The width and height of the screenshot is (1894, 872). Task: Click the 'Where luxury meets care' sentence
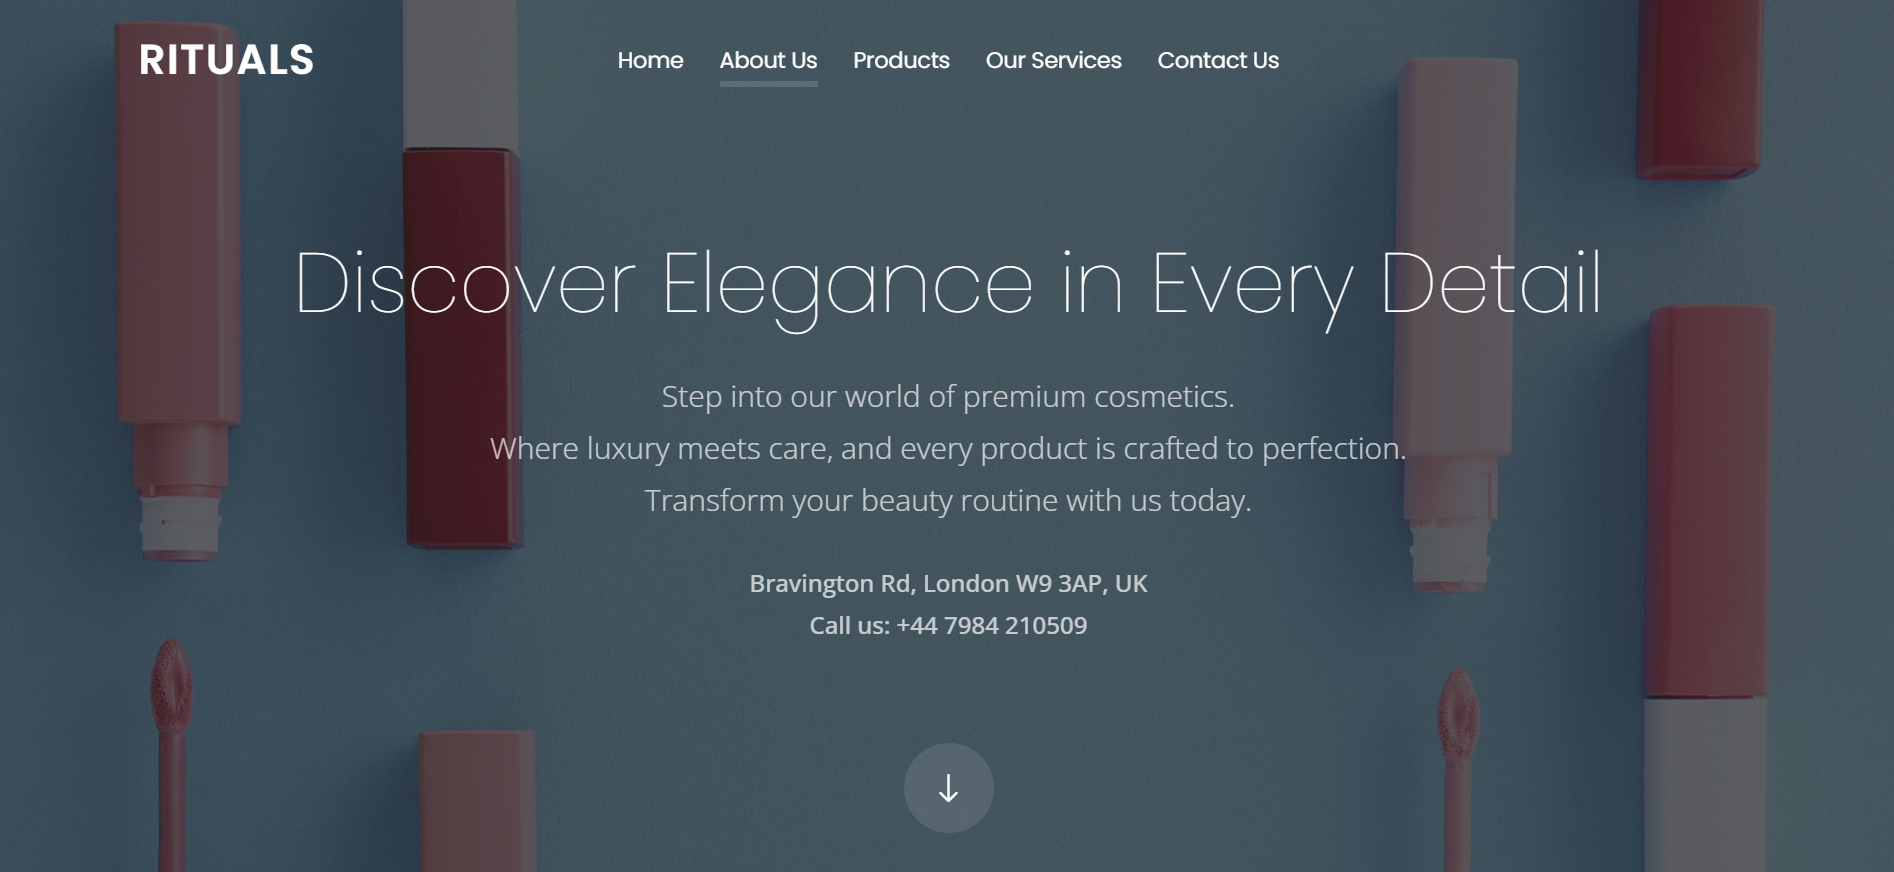tap(948, 449)
